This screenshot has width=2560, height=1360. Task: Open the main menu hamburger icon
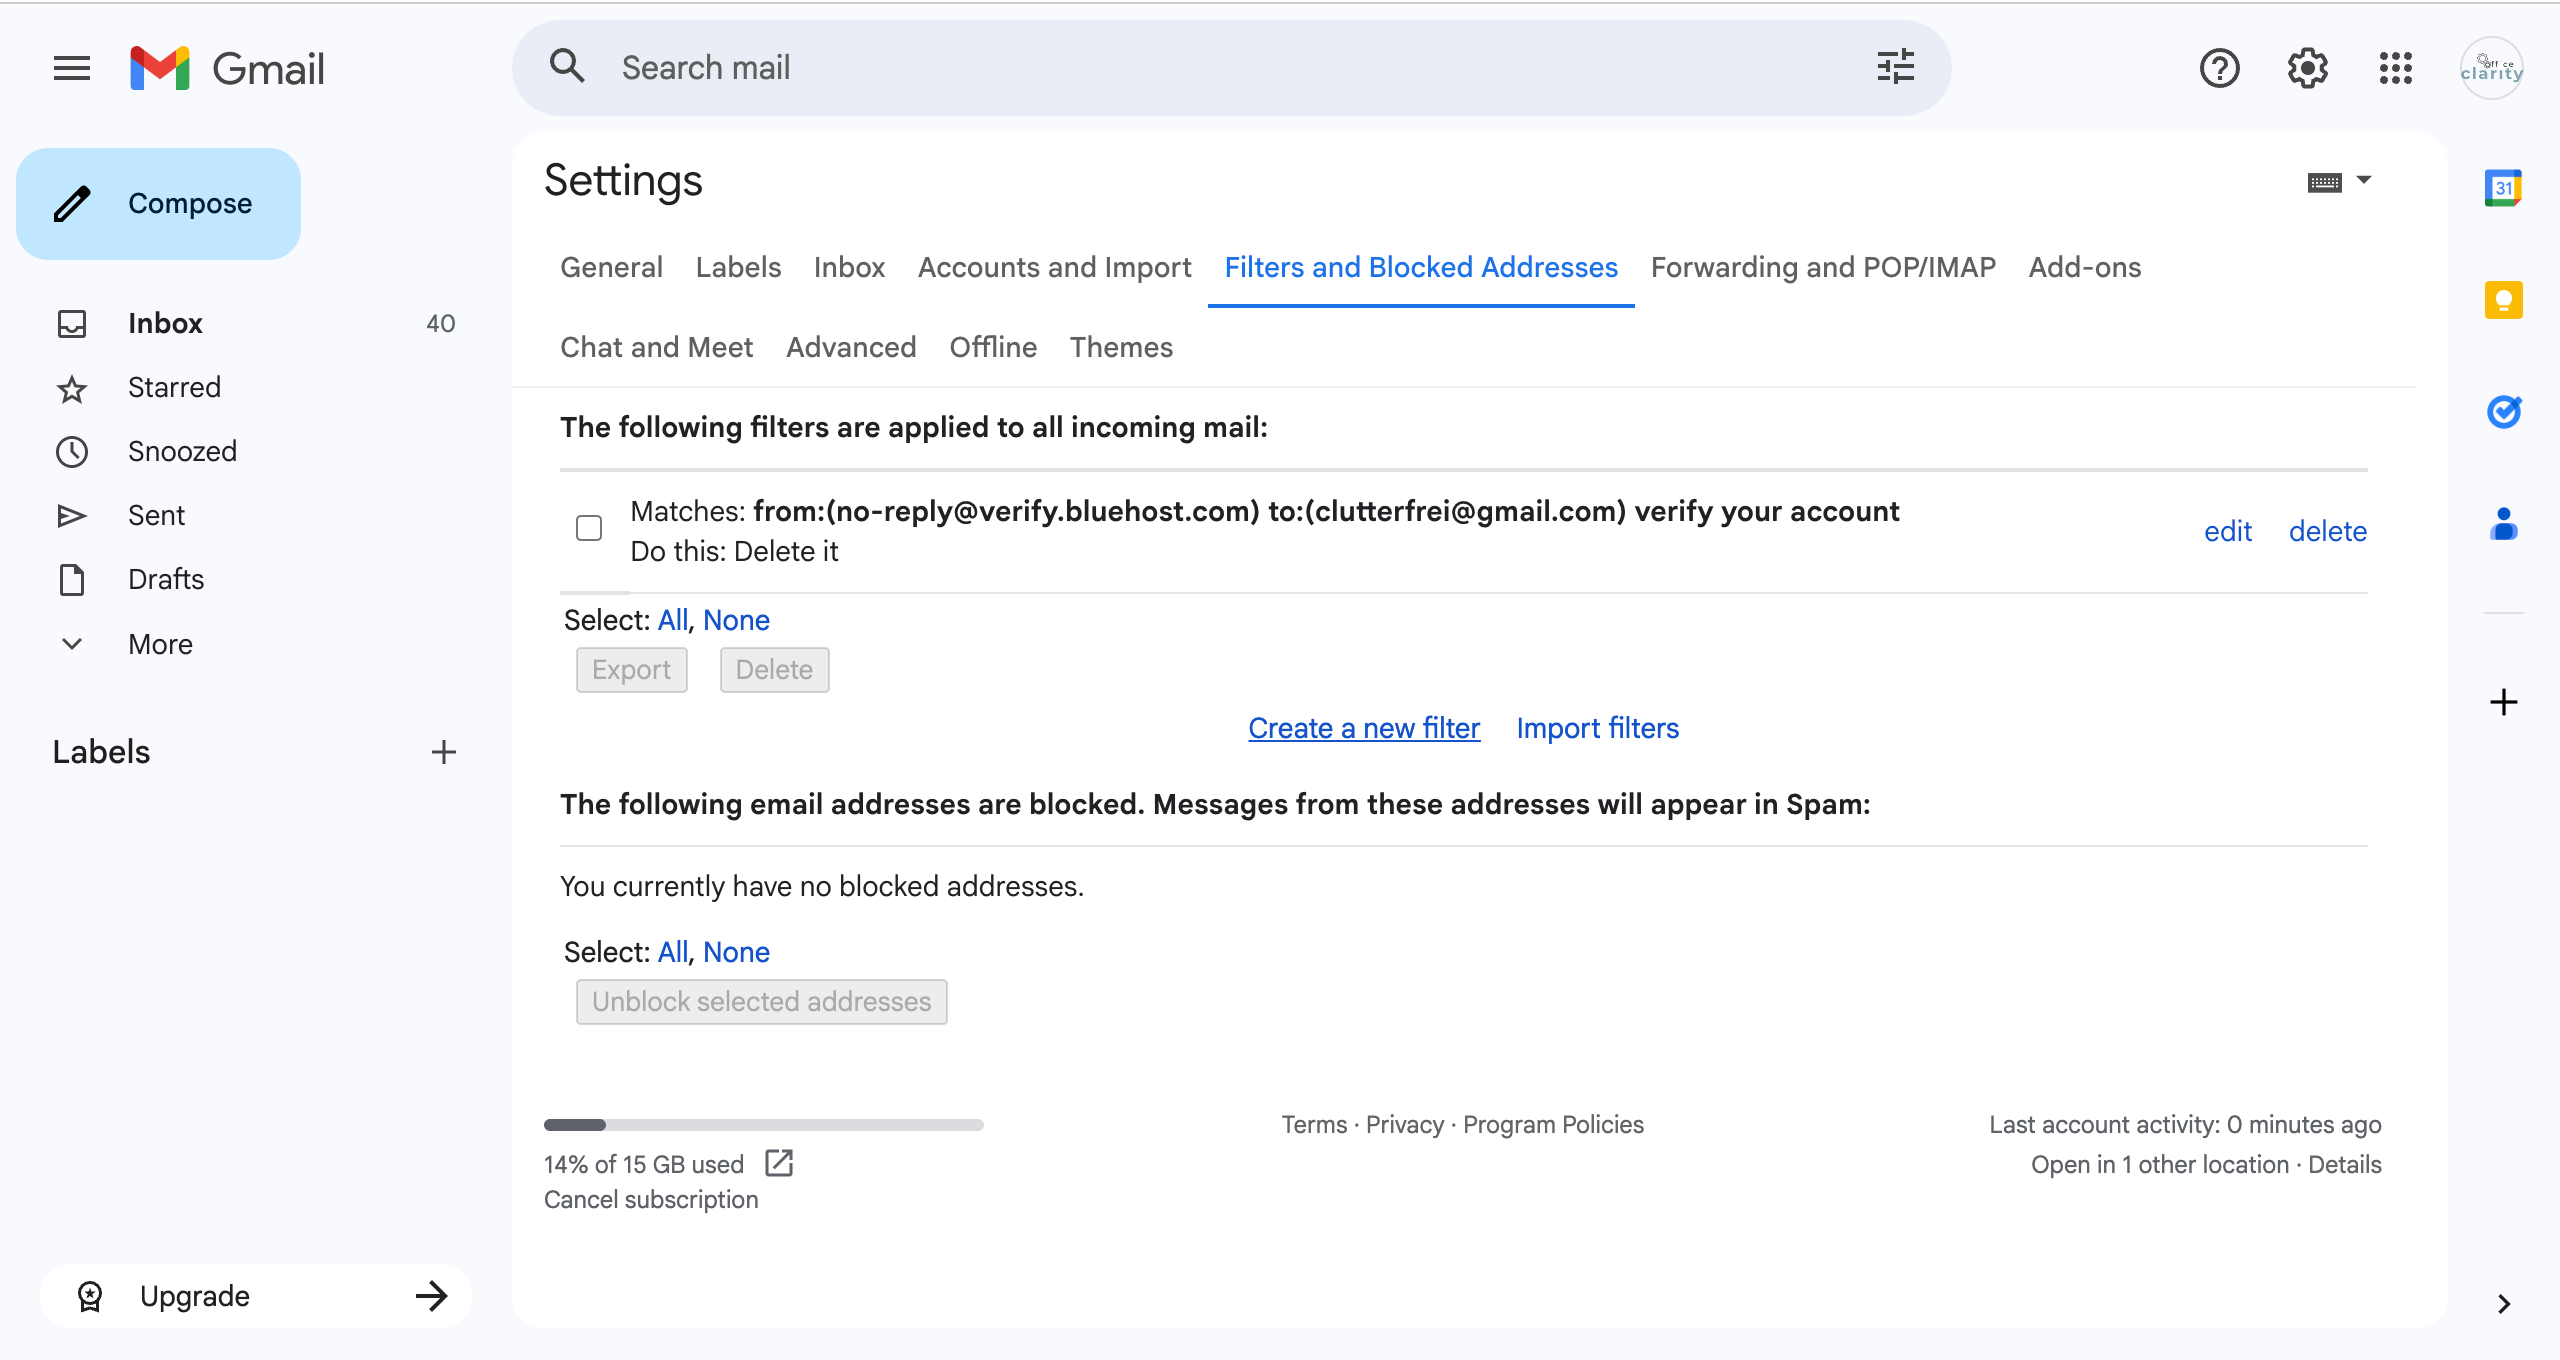tap(71, 68)
